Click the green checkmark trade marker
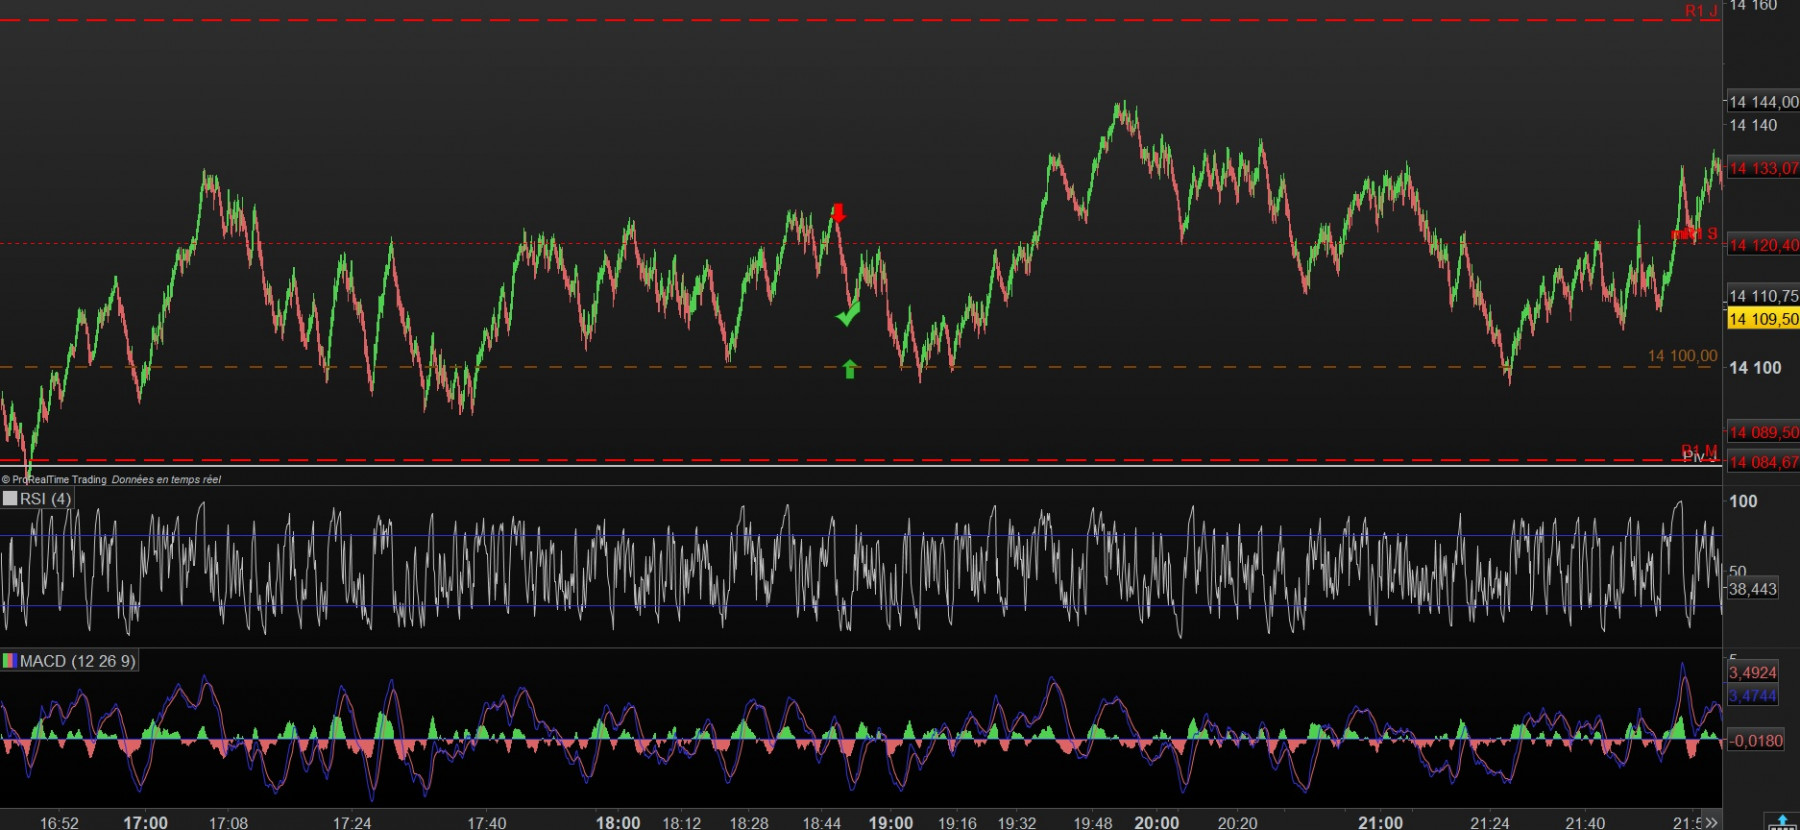 coord(848,315)
